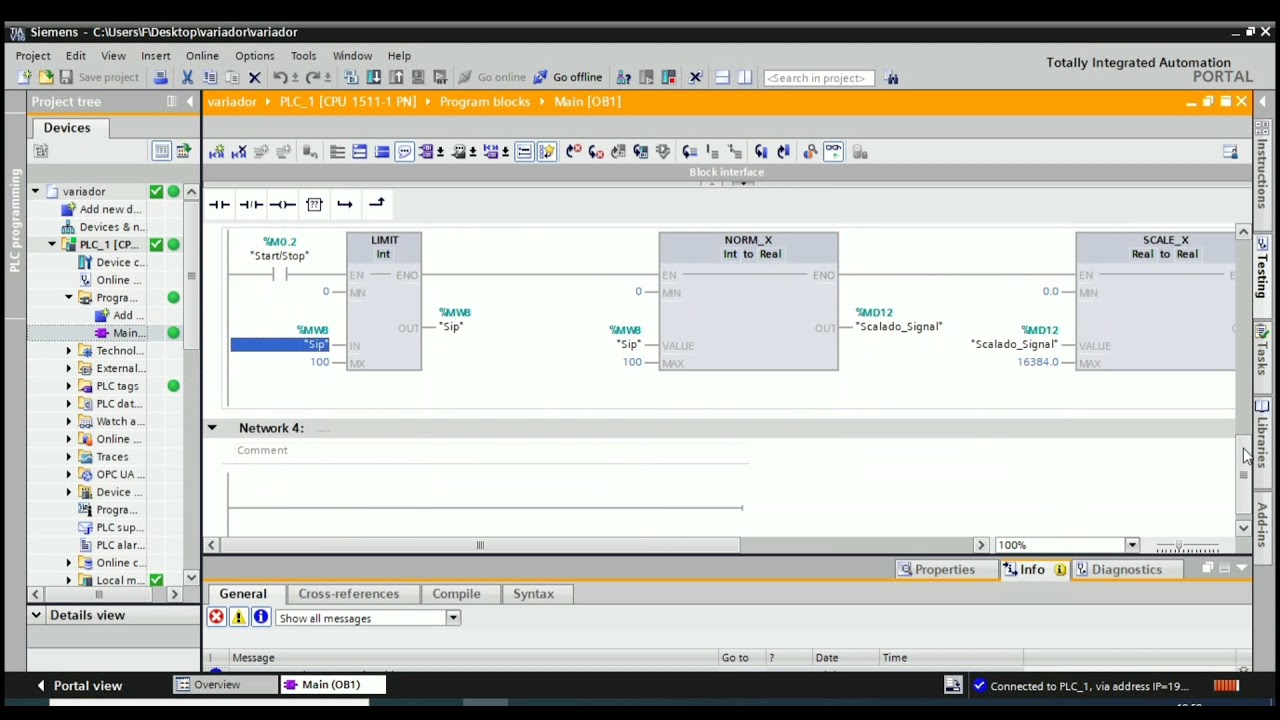The image size is (1280, 720).
Task: Go offline from the PLC
Action: (x=568, y=78)
